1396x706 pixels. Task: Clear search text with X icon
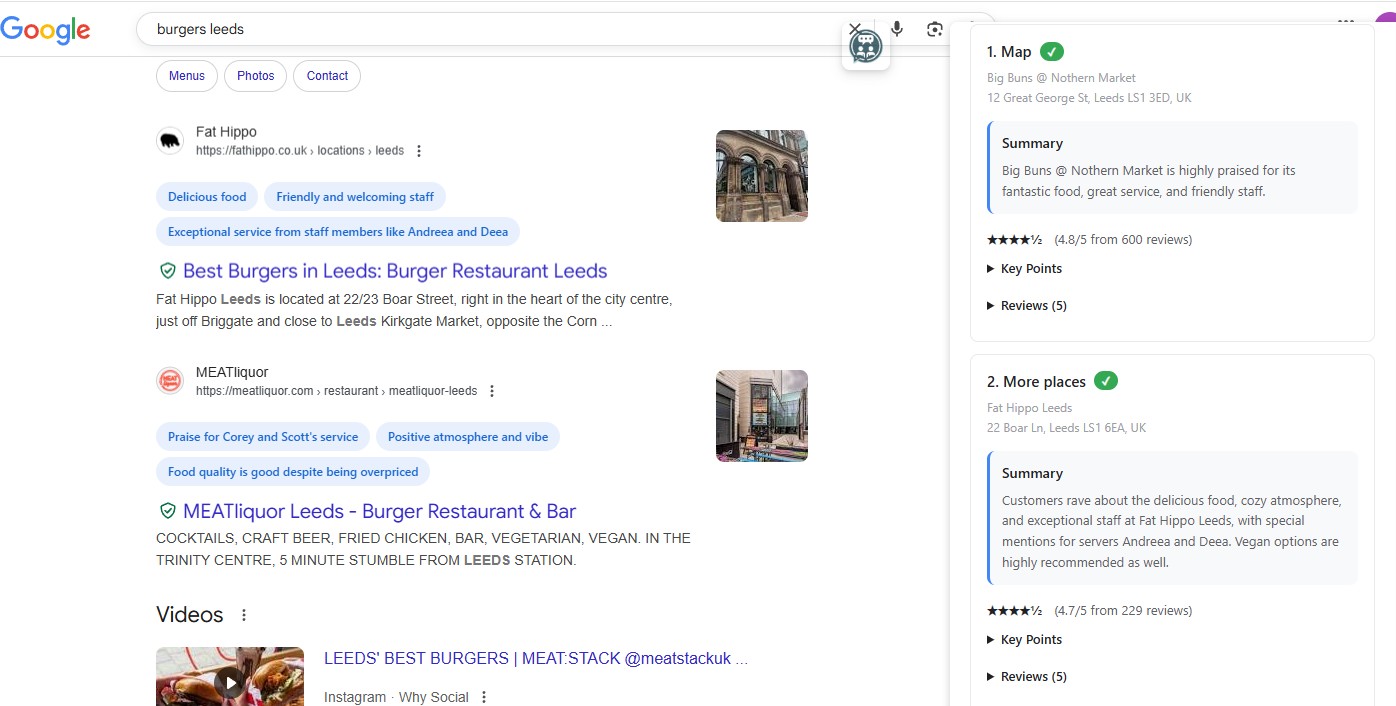(854, 29)
